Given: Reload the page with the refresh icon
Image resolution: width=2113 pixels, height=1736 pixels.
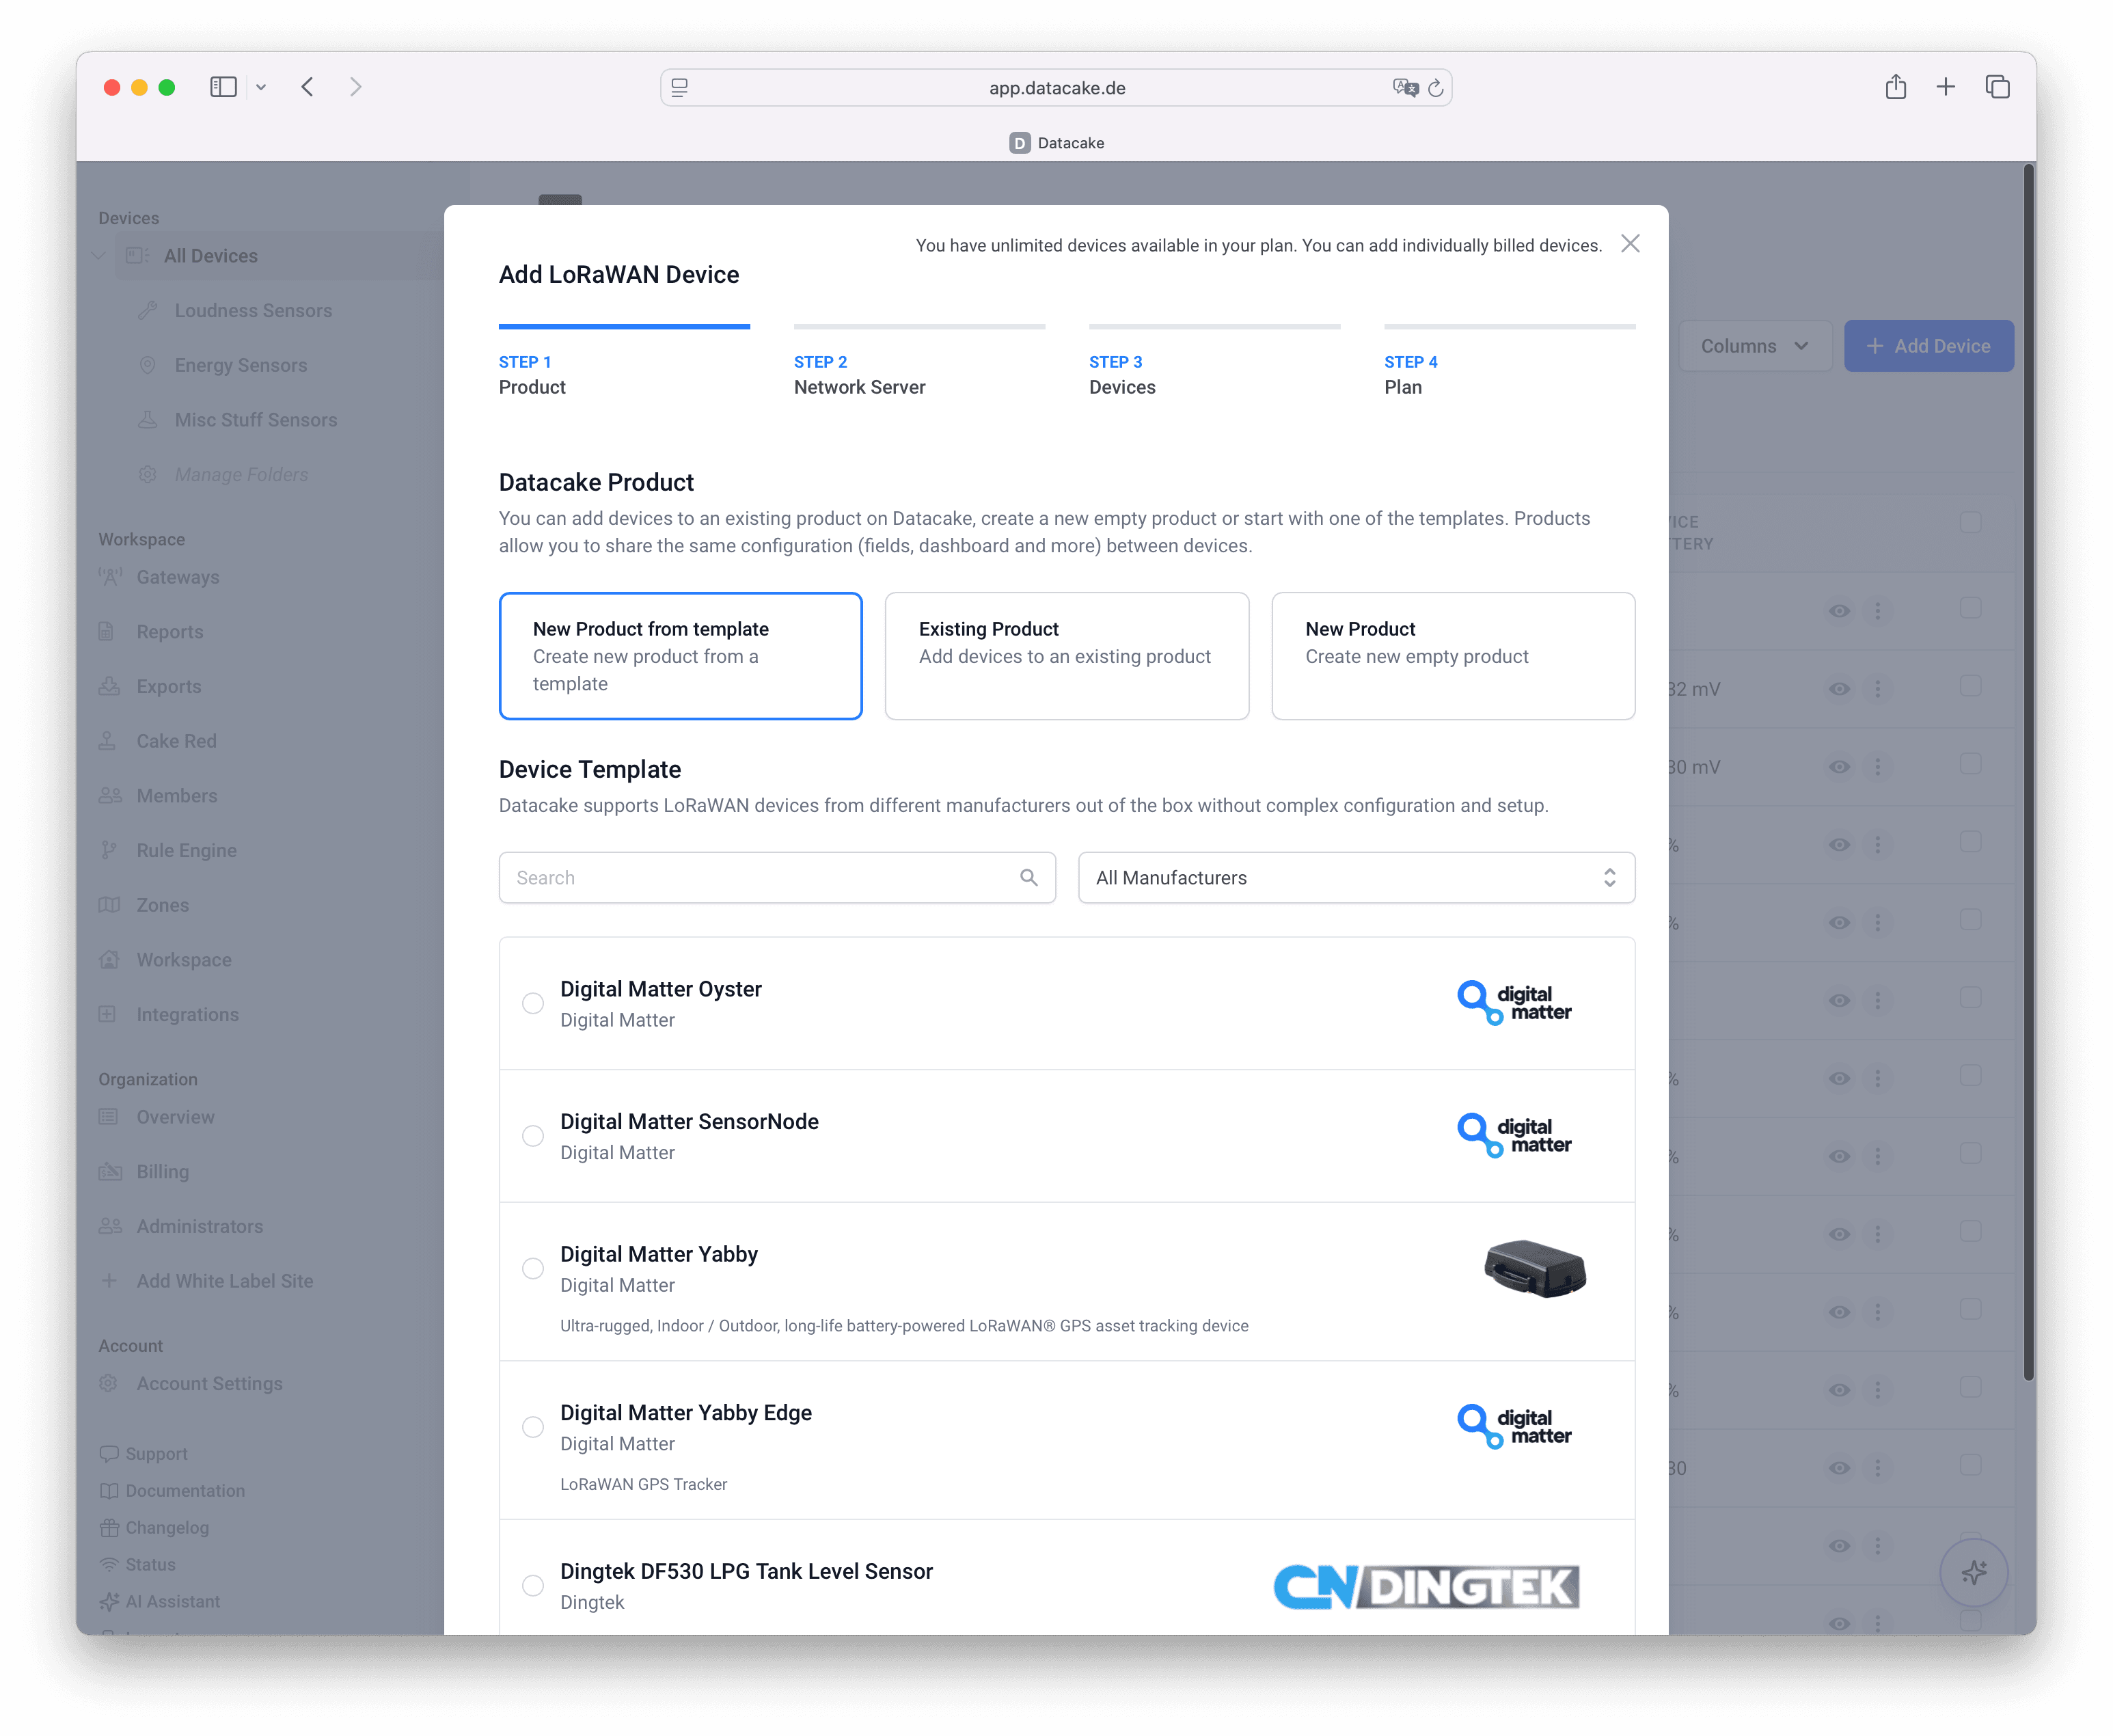Looking at the screenshot, I should click(x=1436, y=88).
